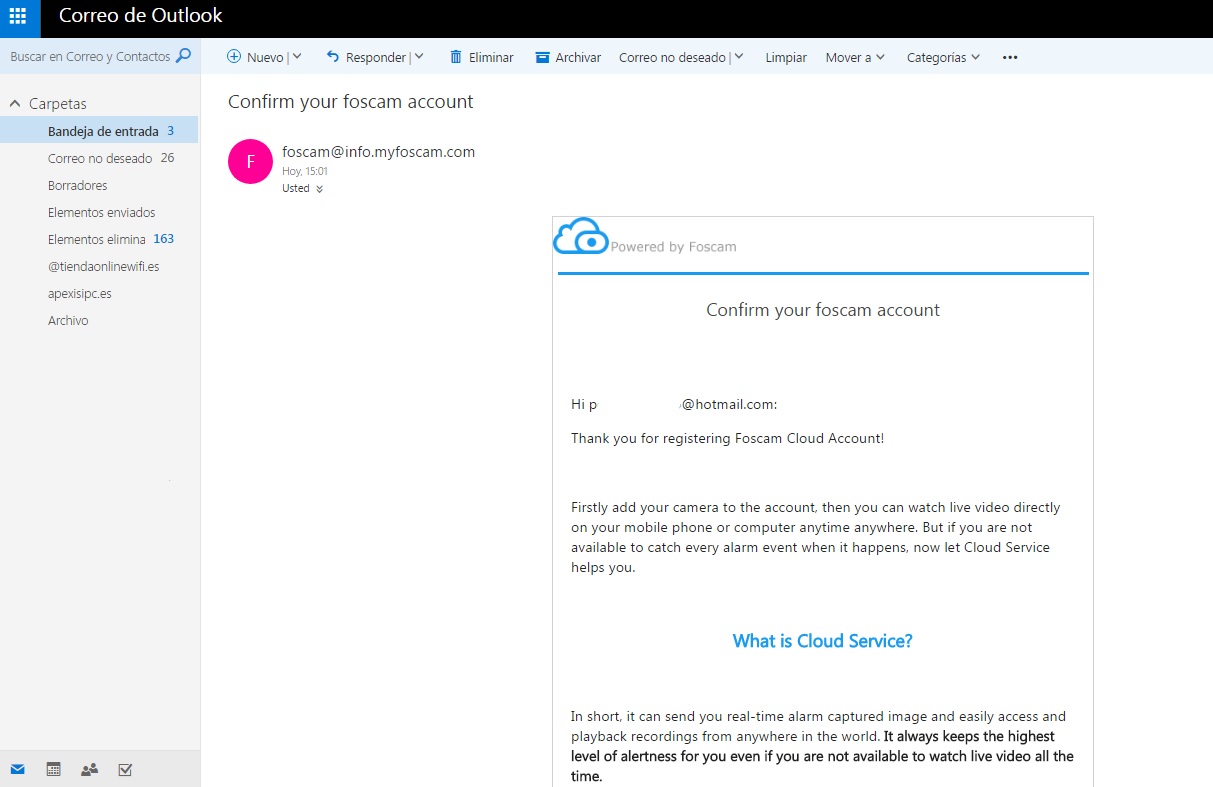
Task: Click the @hotmail.com greeting line
Action: click(x=674, y=405)
